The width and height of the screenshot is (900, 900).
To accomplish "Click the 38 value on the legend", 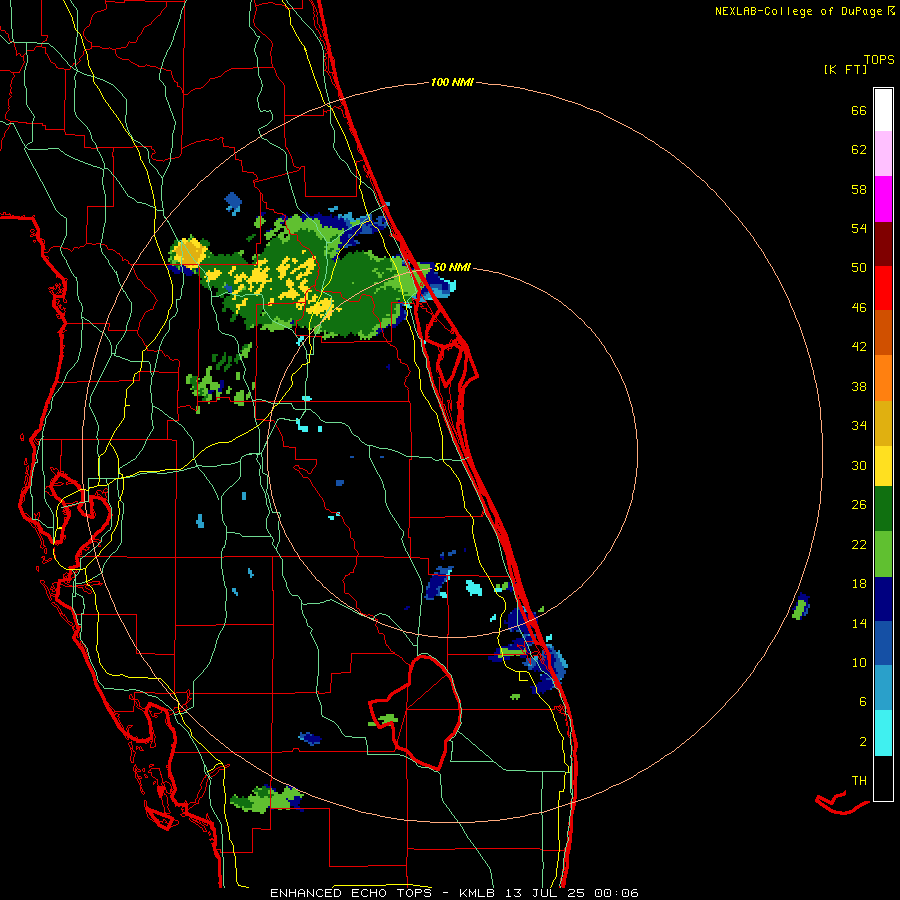I will coord(859,386).
